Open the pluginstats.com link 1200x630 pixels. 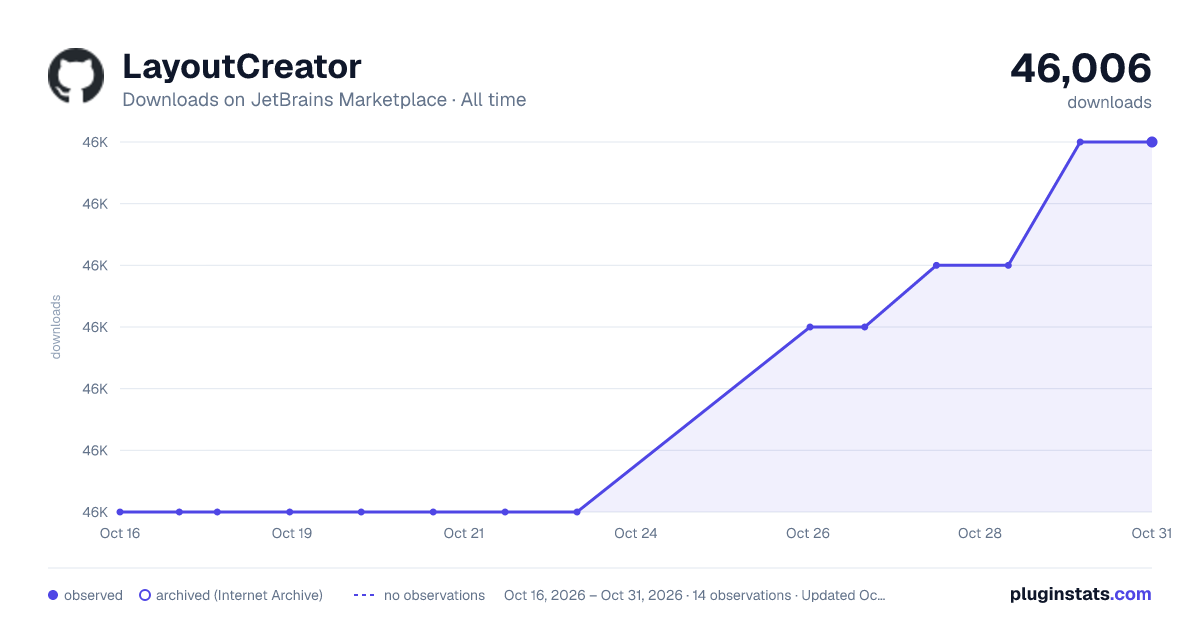point(1081,594)
